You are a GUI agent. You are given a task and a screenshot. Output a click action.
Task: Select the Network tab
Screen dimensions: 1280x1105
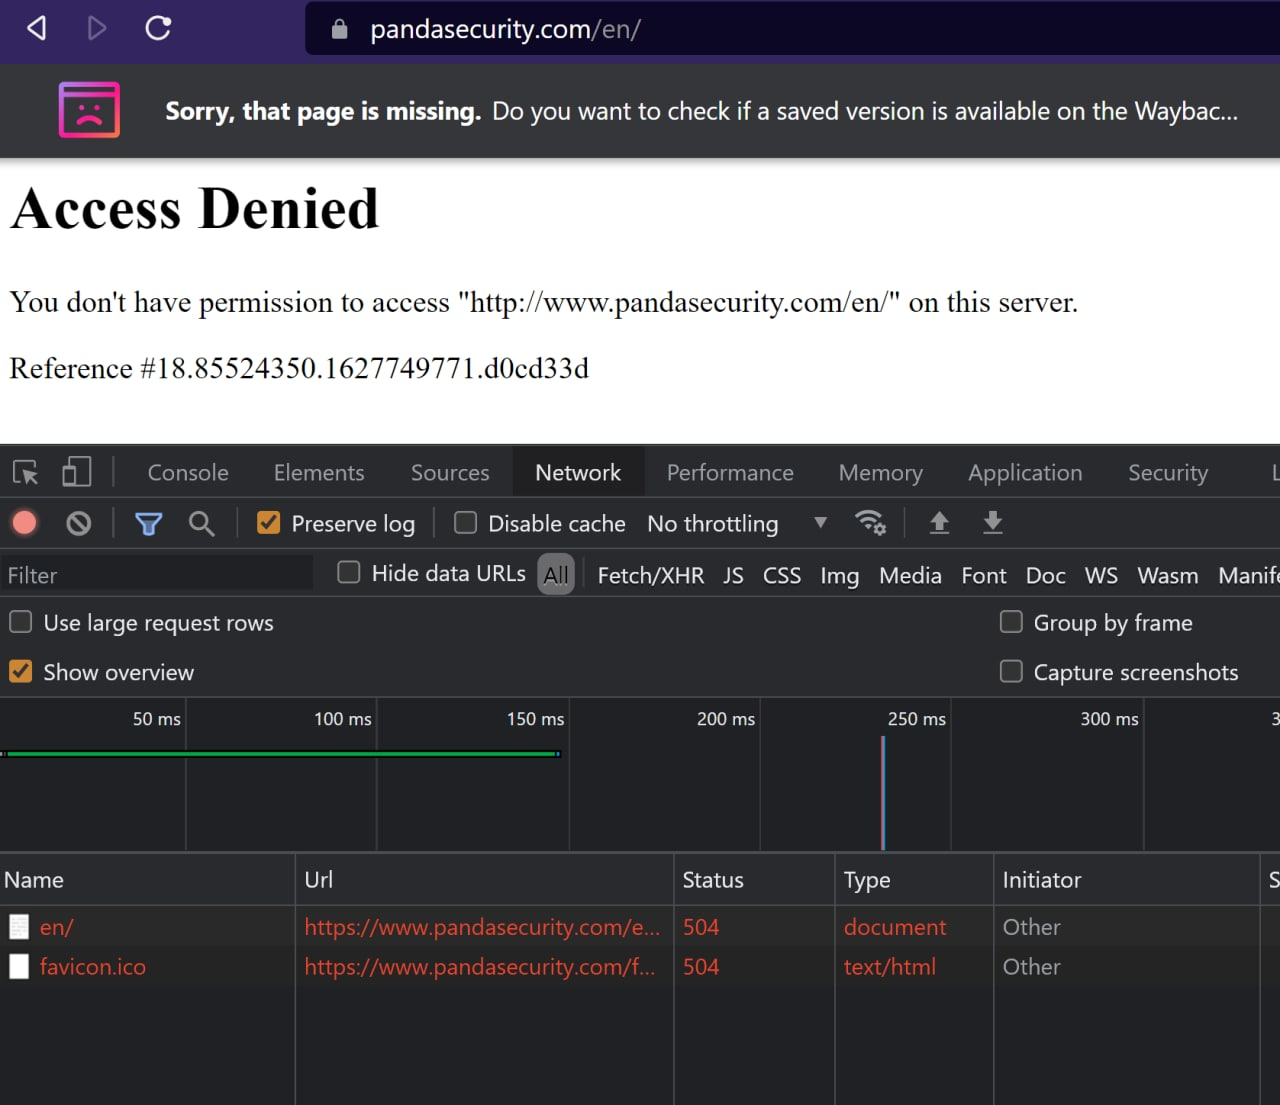(578, 472)
